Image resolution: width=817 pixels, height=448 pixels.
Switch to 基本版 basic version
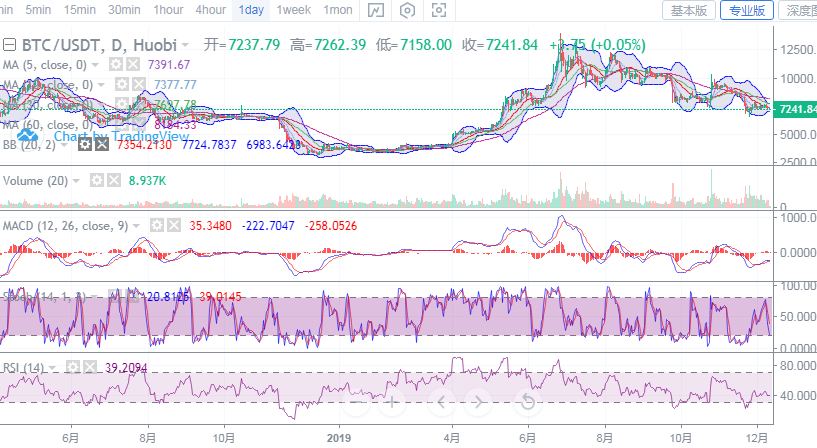tap(689, 10)
